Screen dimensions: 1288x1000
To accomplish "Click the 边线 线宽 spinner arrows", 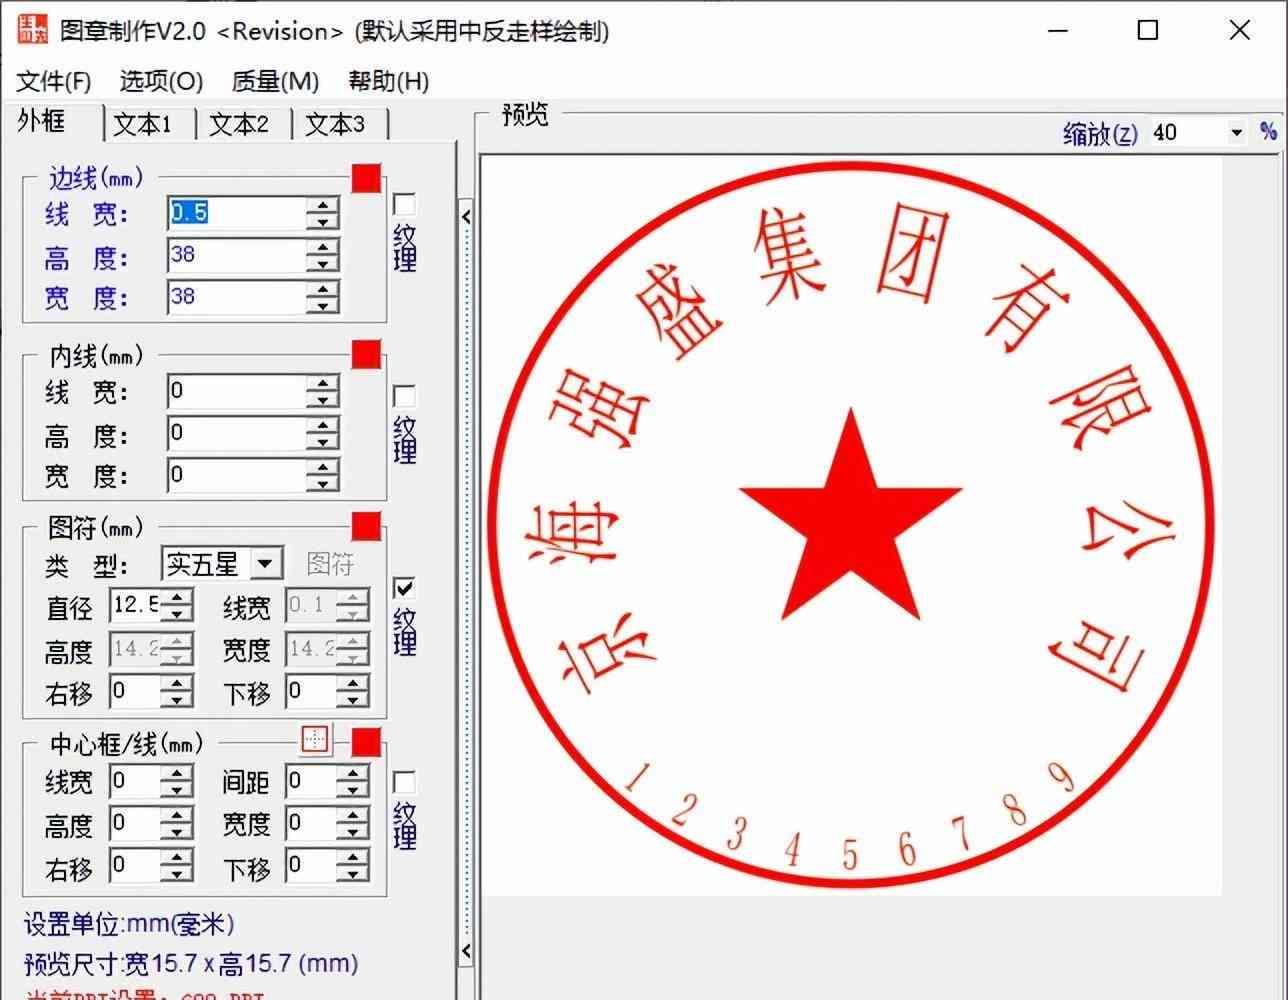I will (x=323, y=213).
